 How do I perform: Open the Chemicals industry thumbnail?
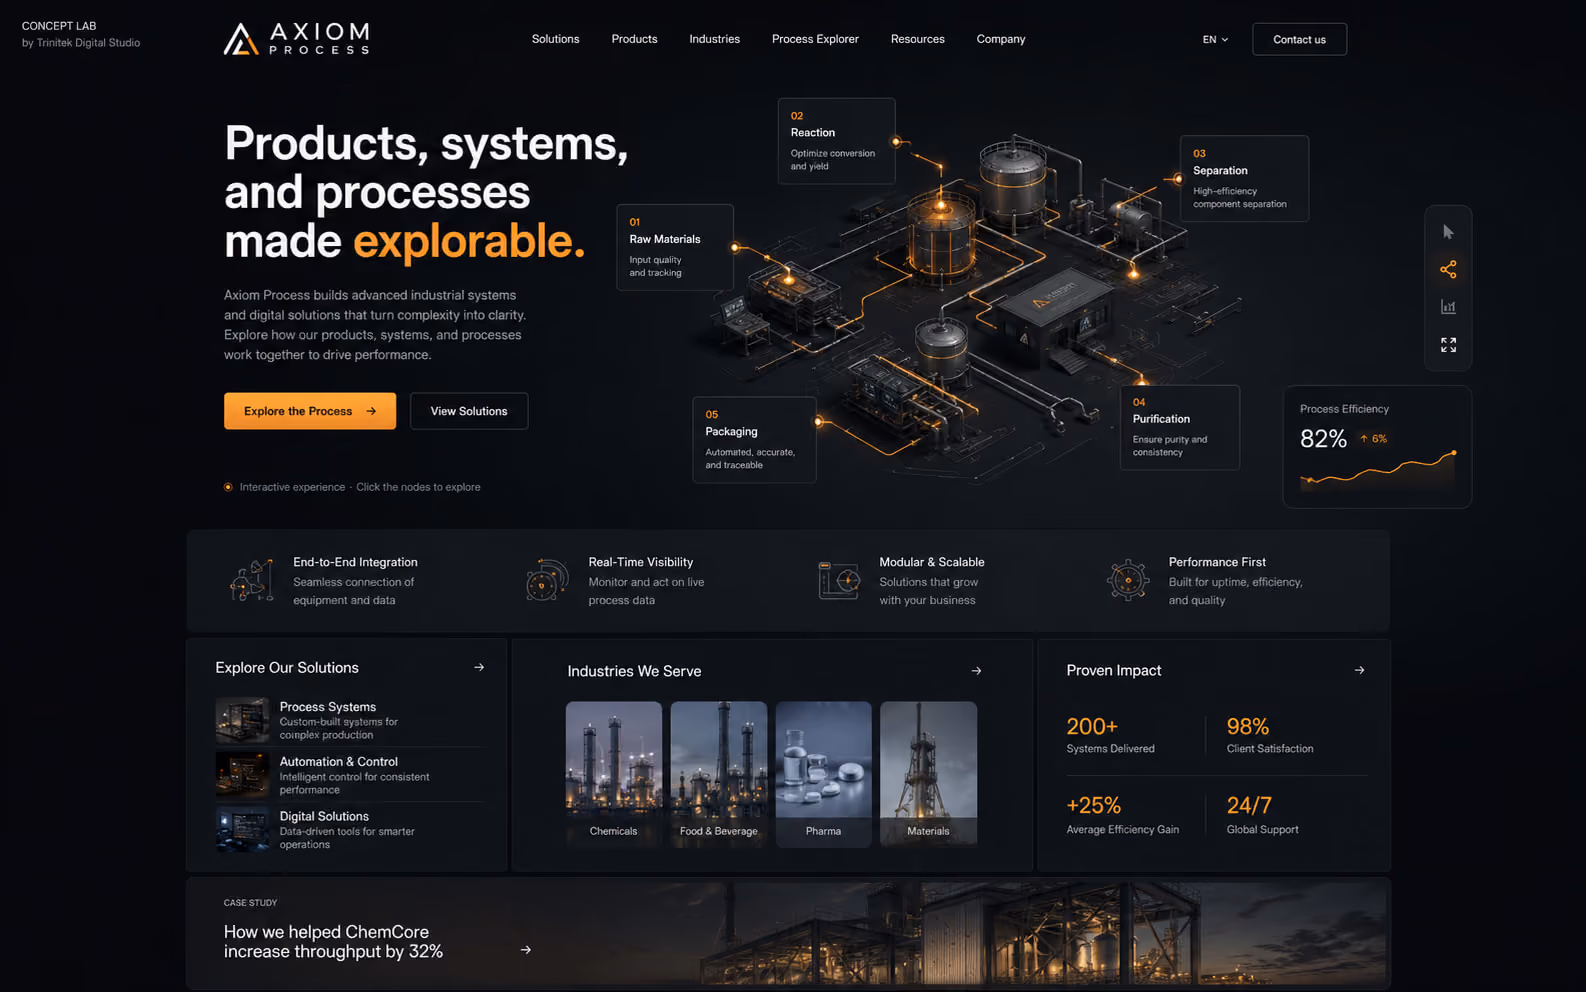(x=614, y=775)
